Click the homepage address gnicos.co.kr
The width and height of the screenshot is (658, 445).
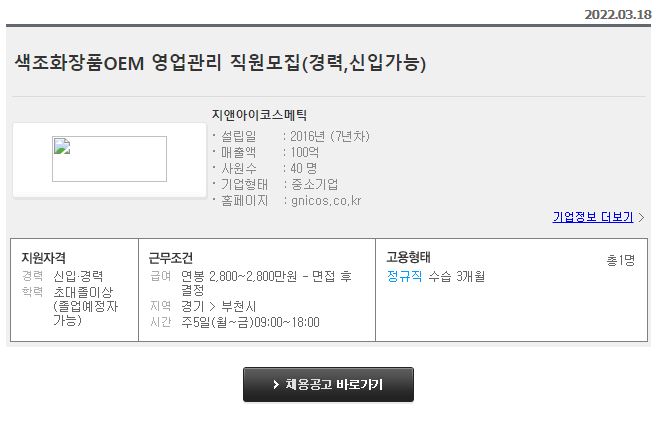tap(326, 201)
